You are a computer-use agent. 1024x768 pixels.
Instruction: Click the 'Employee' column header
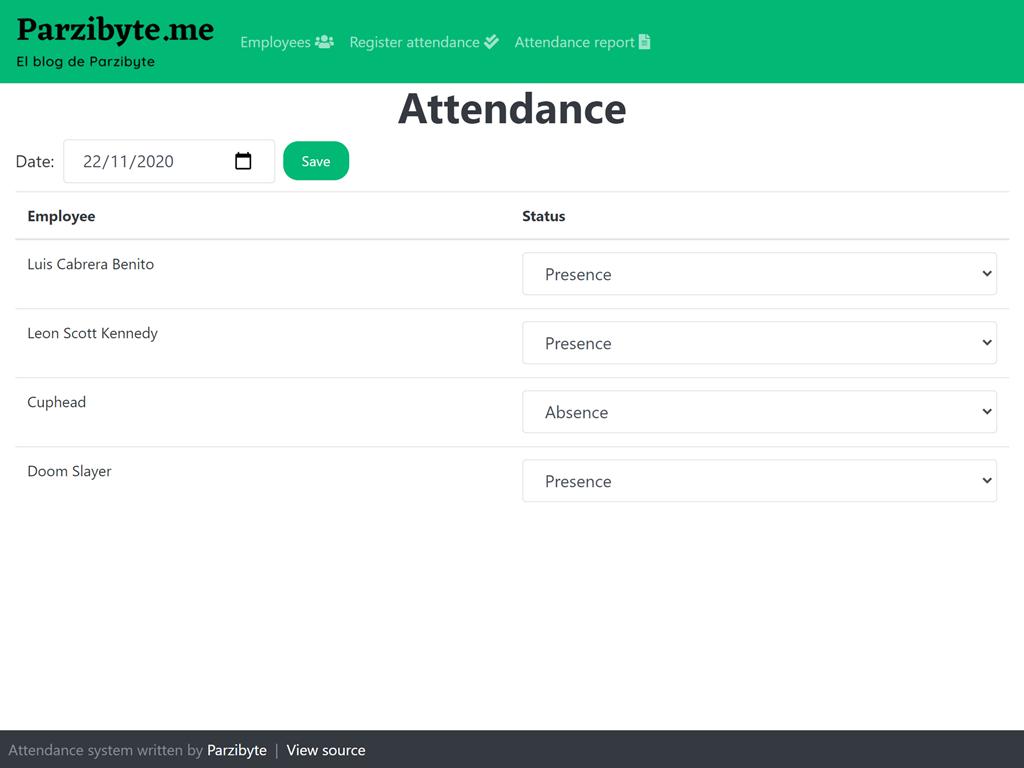tap(61, 216)
